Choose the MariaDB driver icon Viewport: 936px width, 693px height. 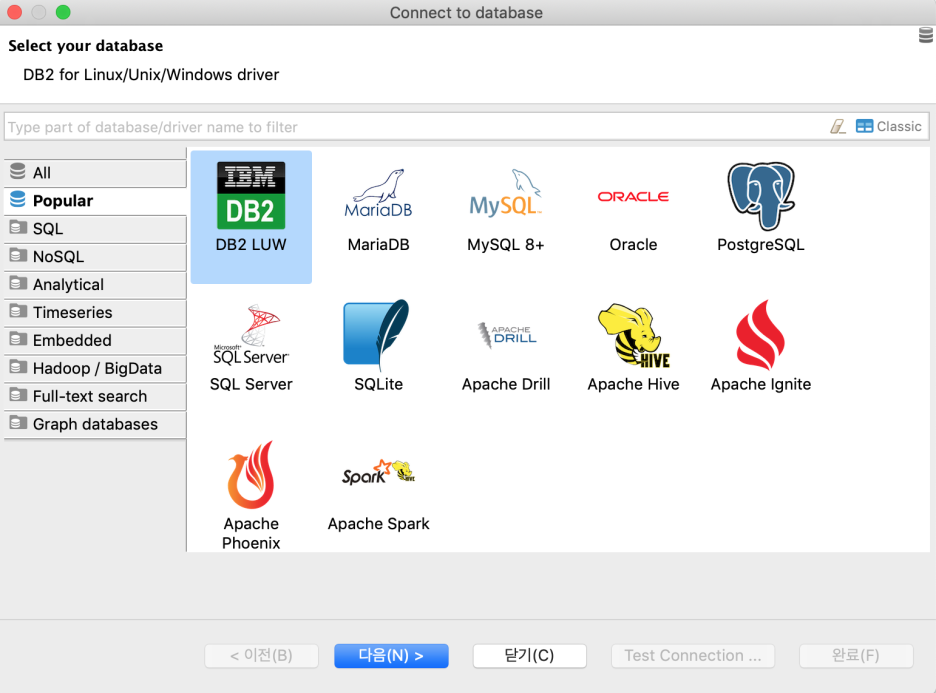click(378, 195)
